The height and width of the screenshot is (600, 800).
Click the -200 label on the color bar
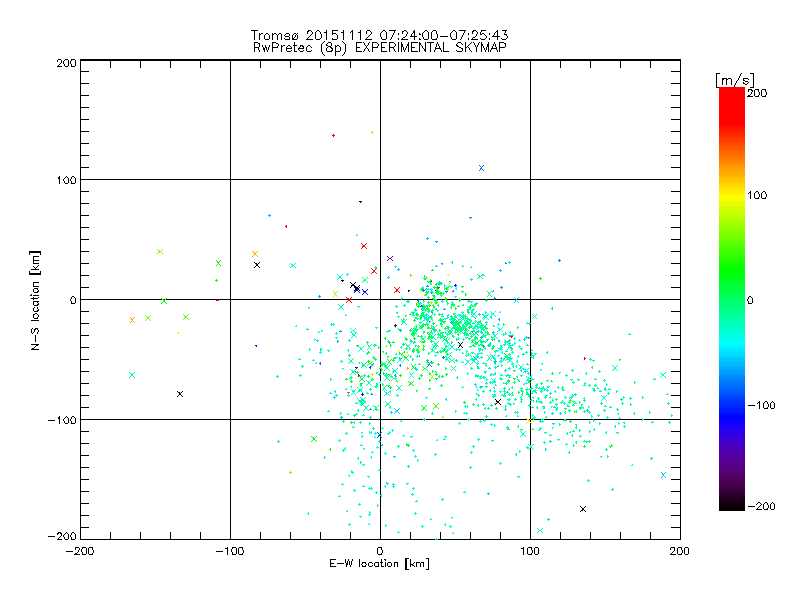pos(761,506)
